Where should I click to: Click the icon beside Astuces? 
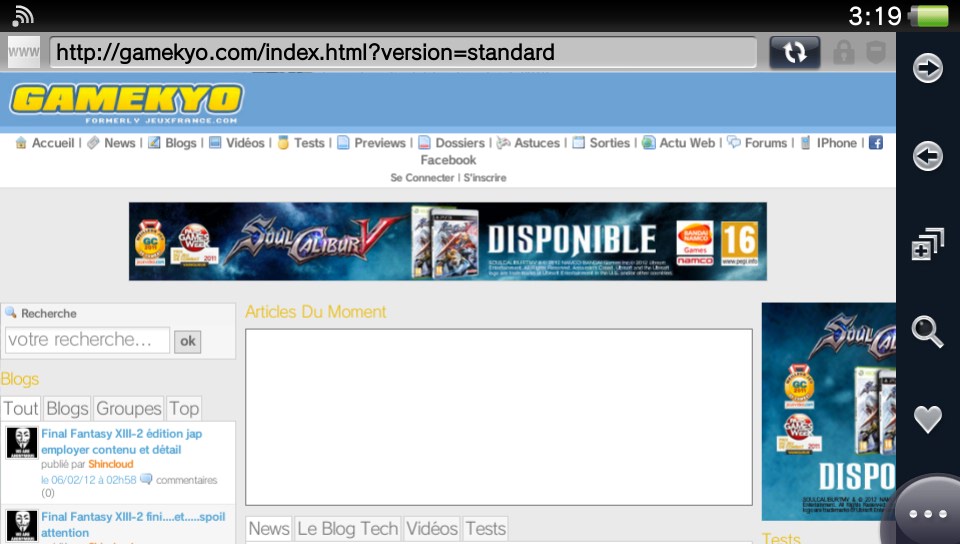point(503,143)
